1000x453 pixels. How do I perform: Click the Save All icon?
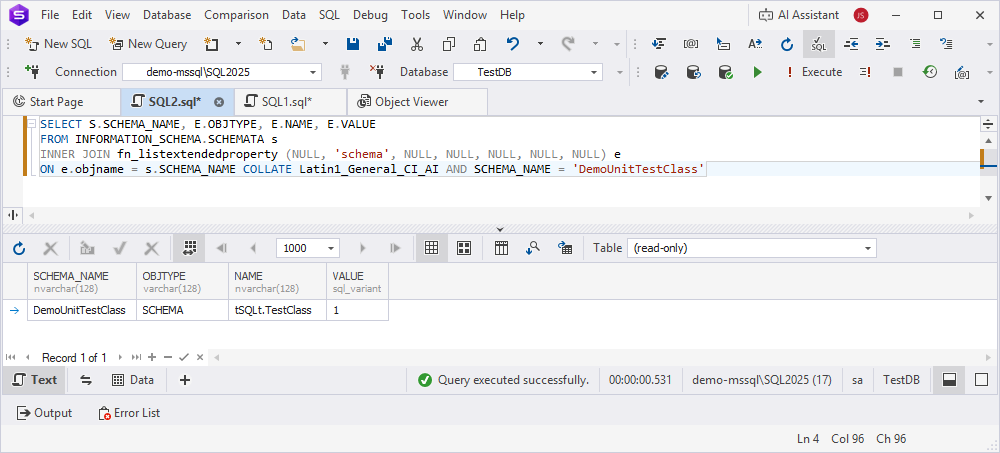[385, 44]
